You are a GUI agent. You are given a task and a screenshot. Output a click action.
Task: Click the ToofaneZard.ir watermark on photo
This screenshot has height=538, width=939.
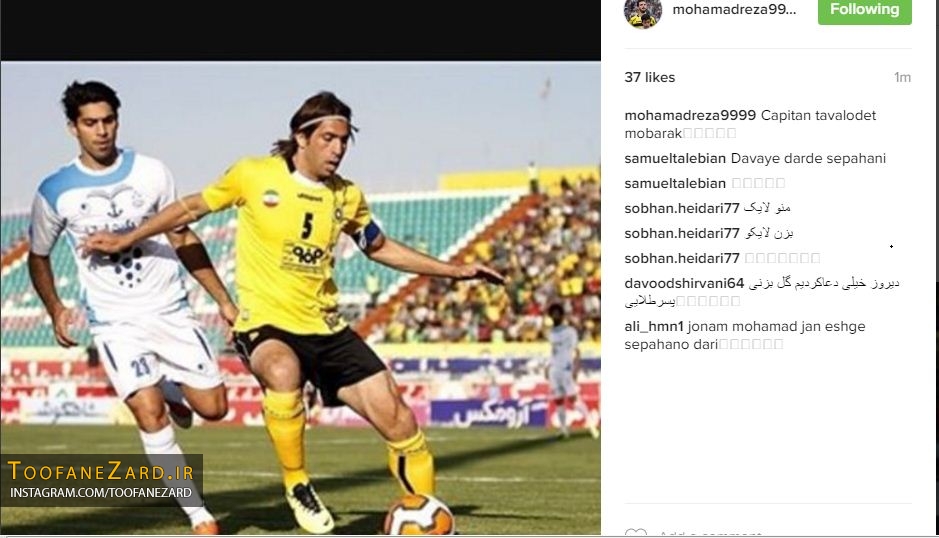click(101, 471)
